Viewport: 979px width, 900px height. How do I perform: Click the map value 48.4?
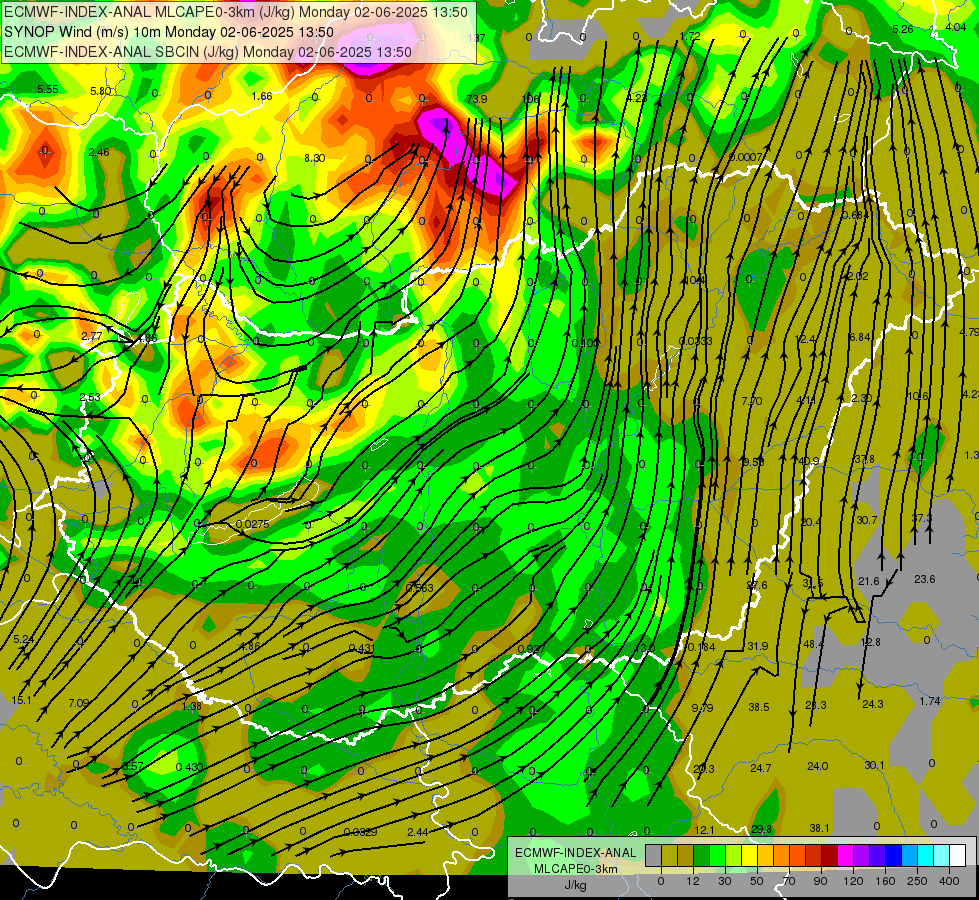(x=814, y=644)
